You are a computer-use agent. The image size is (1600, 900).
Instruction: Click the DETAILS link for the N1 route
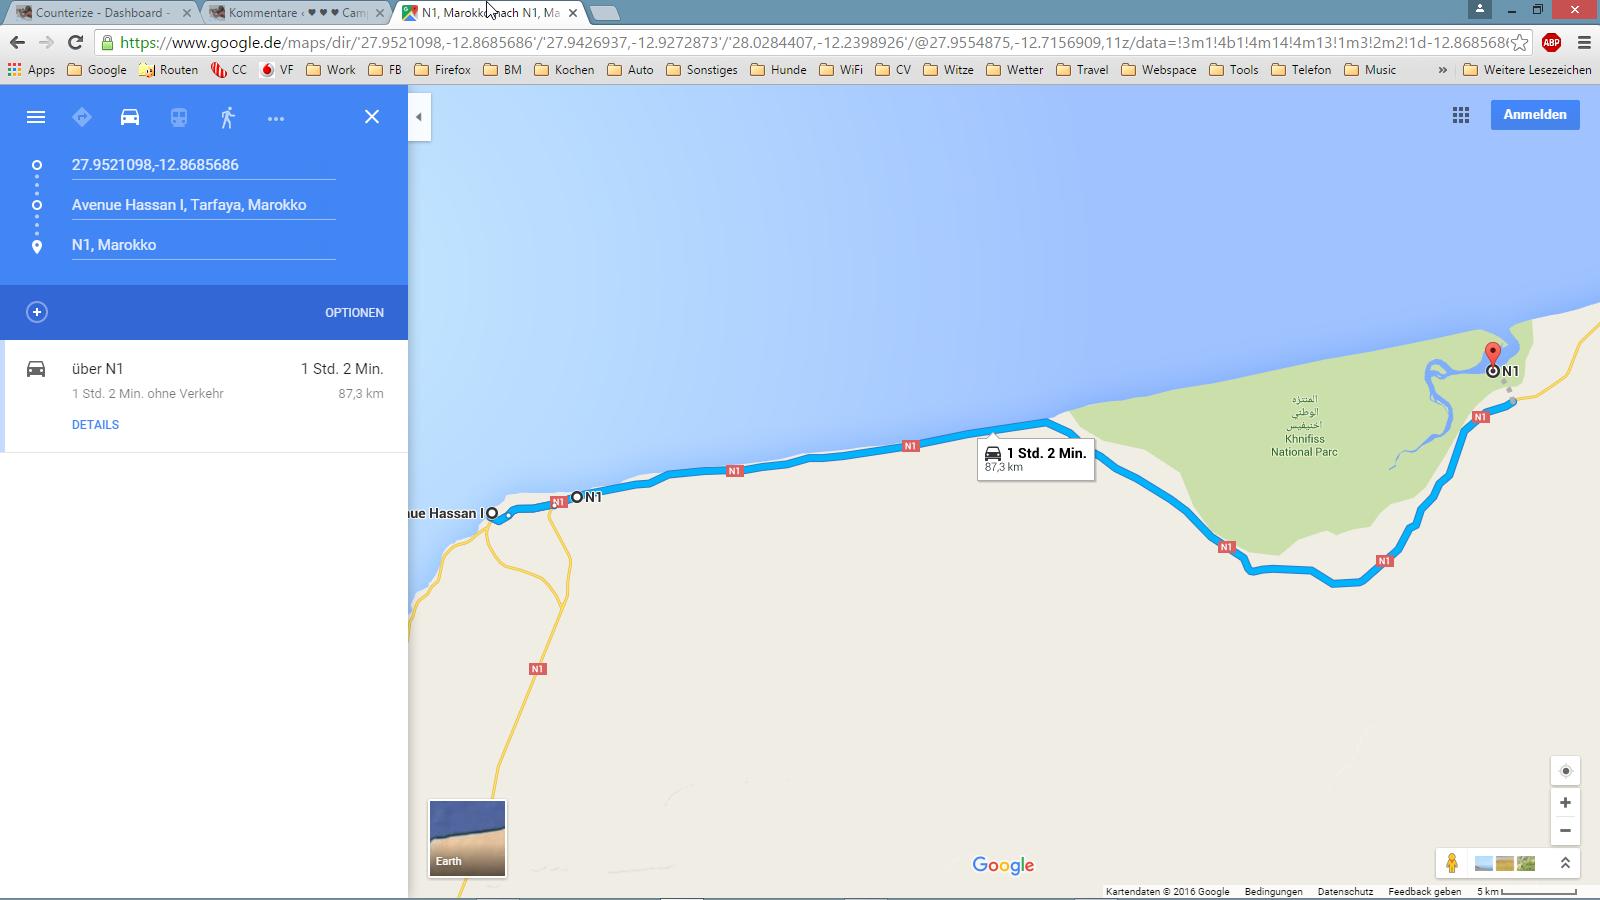[x=95, y=425]
